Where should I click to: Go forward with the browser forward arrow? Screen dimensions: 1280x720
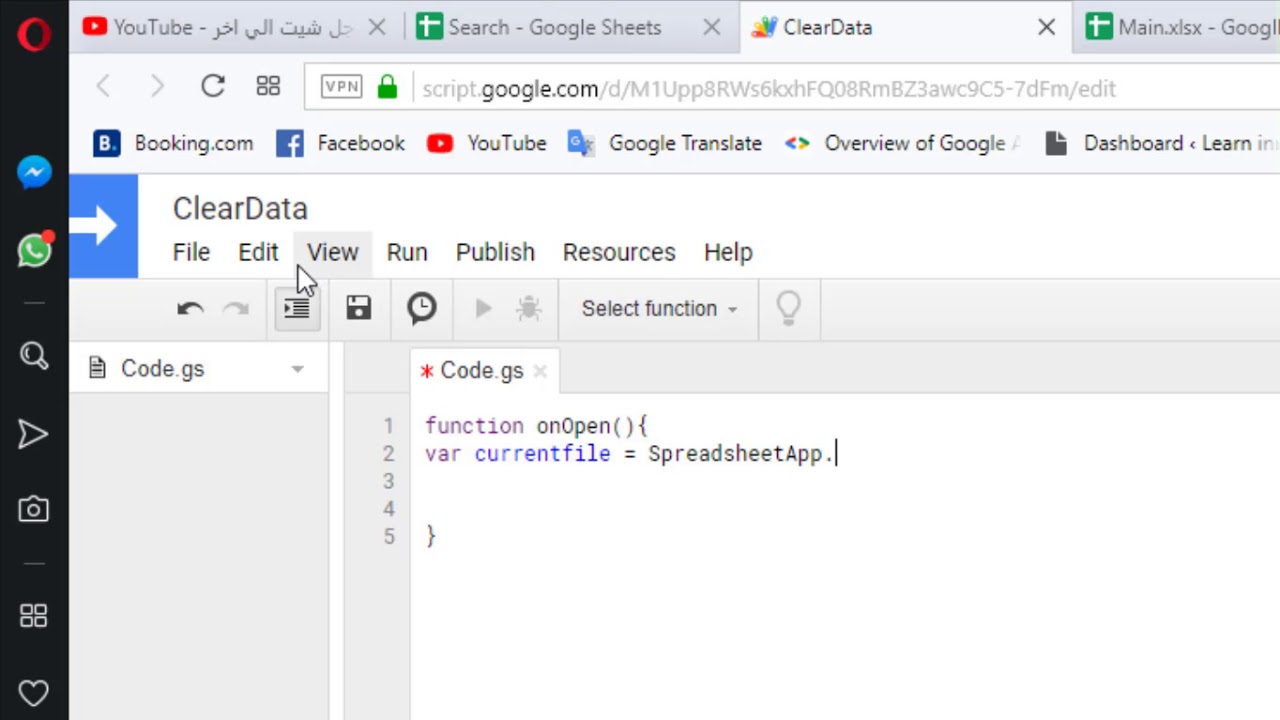pyautogui.click(x=157, y=87)
